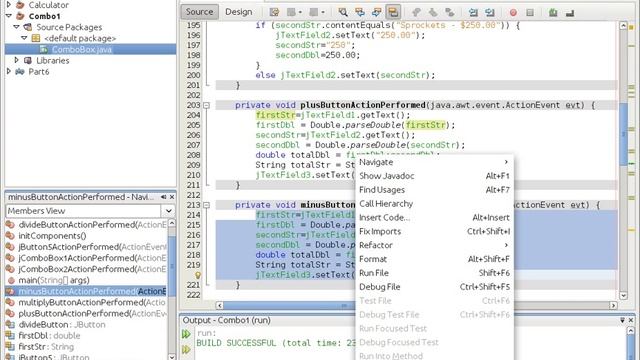This screenshot has height=360, width=640.
Task: Click upper rerun arrow in Output panel
Action: [186, 334]
